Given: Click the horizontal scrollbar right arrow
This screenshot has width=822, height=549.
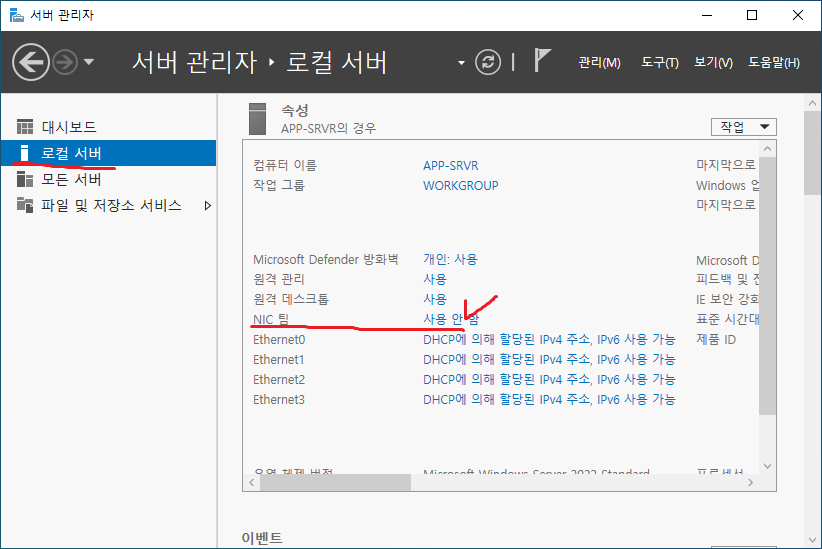Looking at the screenshot, I should [750, 482].
